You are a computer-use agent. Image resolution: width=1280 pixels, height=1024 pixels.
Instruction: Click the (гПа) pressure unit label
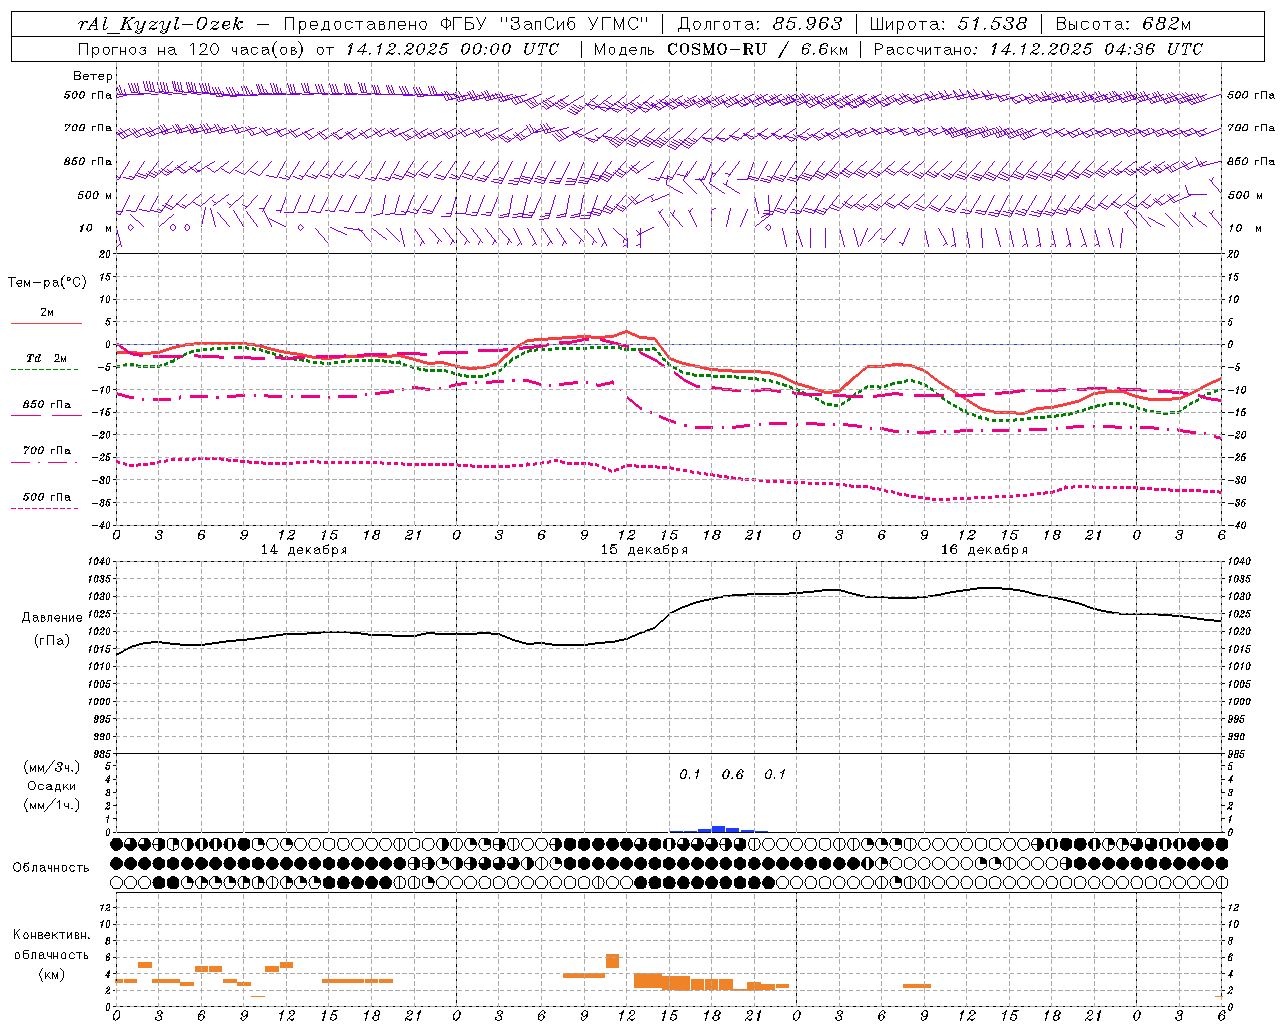pyautogui.click(x=52, y=640)
